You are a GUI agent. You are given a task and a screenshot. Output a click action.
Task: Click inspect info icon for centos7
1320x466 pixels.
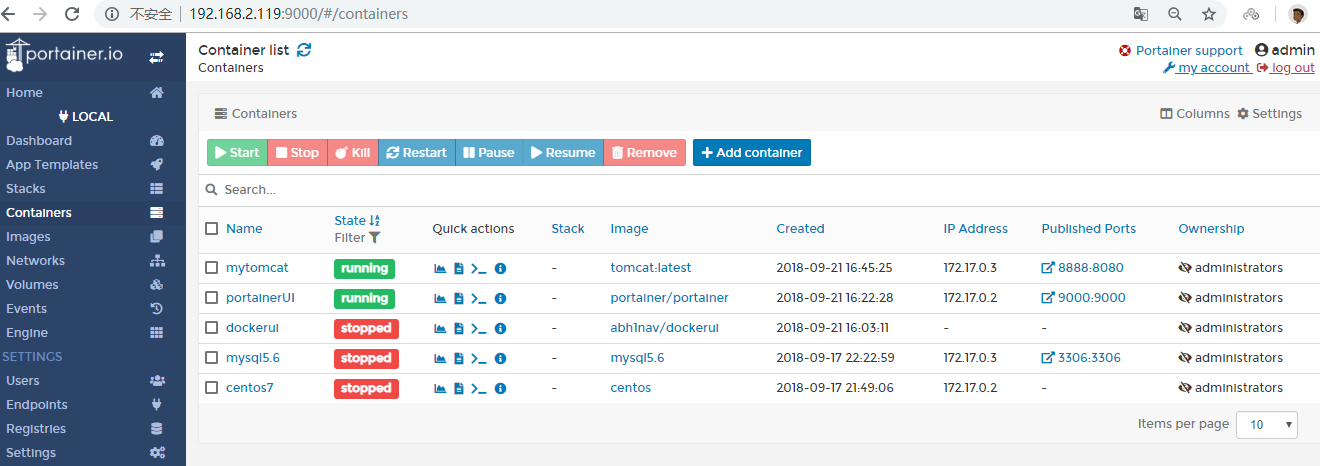(x=501, y=388)
